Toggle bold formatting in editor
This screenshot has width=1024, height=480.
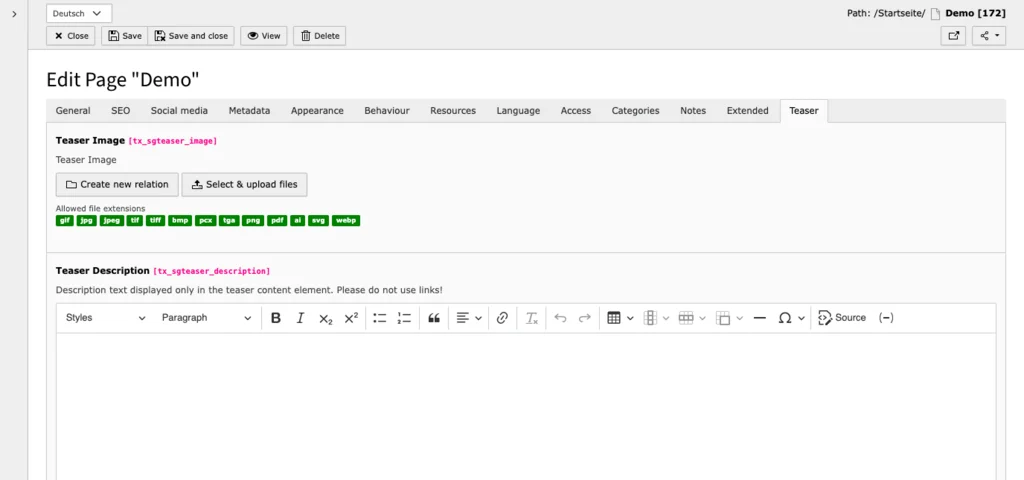276,318
